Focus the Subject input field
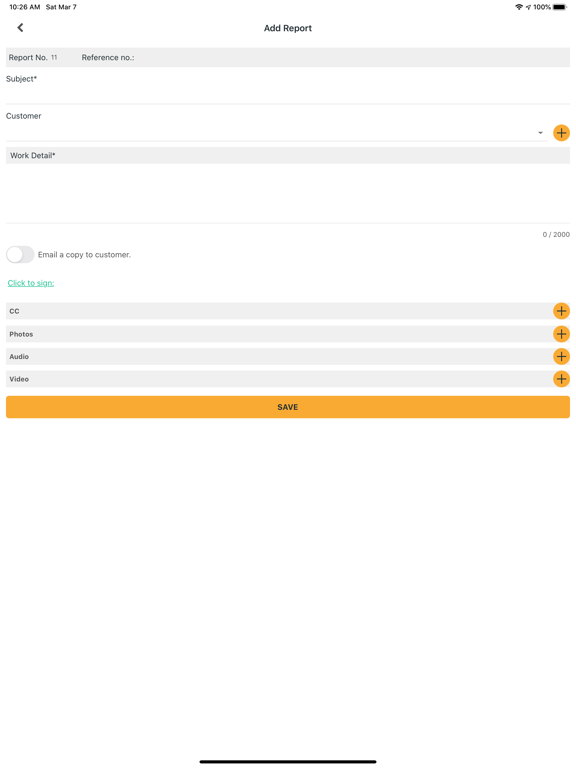Viewport: 576px width, 768px height. click(x=288, y=94)
